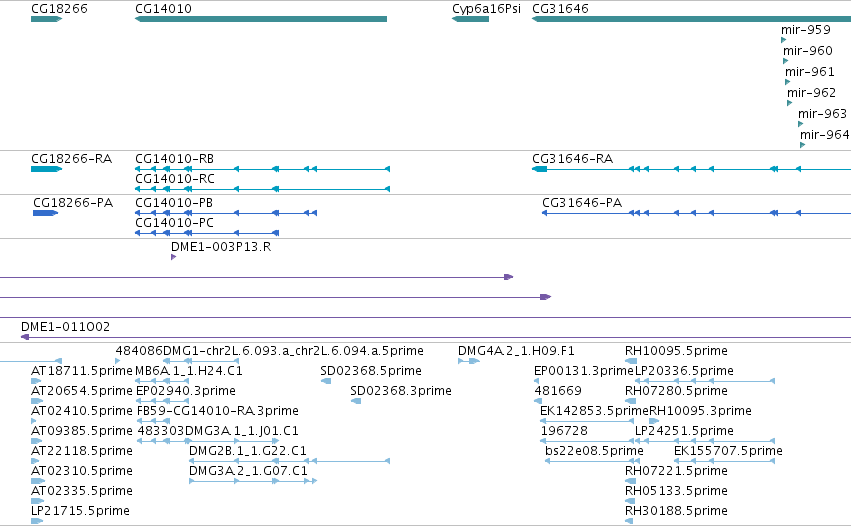Click the CG18266-RA transcript label
This screenshot has width=851, height=526.
tap(72, 159)
